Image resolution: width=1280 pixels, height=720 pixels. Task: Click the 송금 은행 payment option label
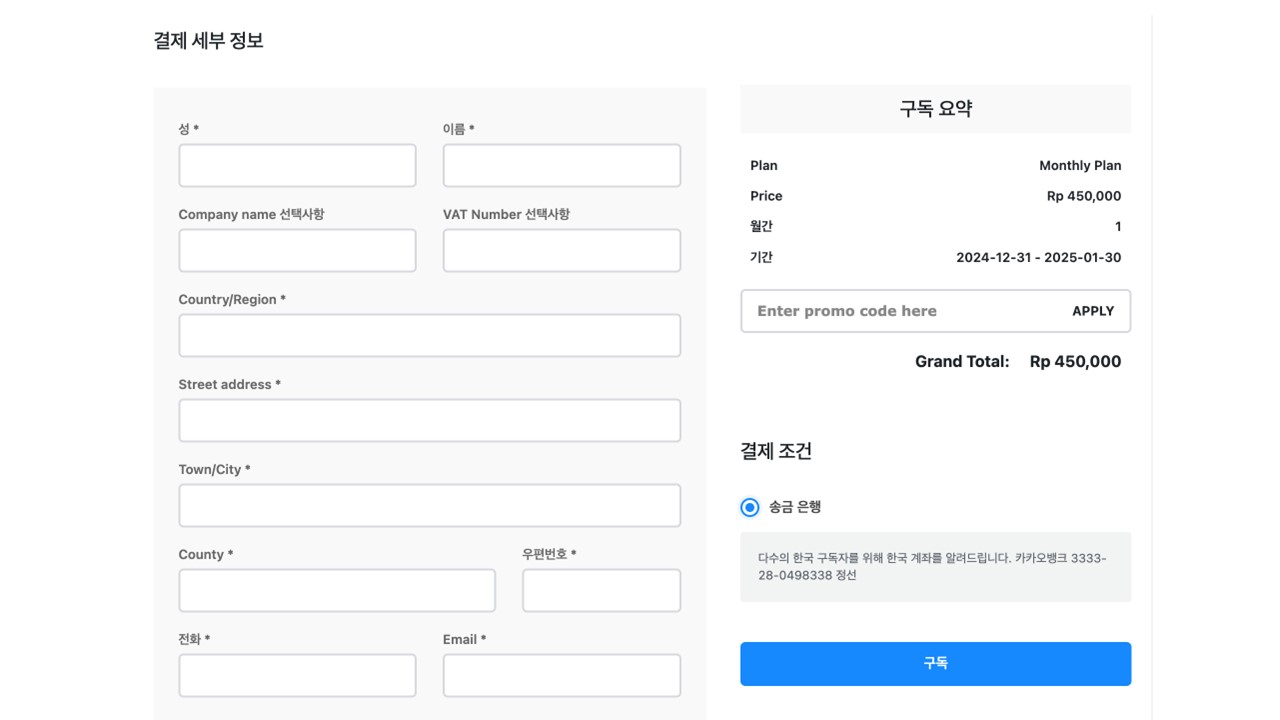(795, 507)
